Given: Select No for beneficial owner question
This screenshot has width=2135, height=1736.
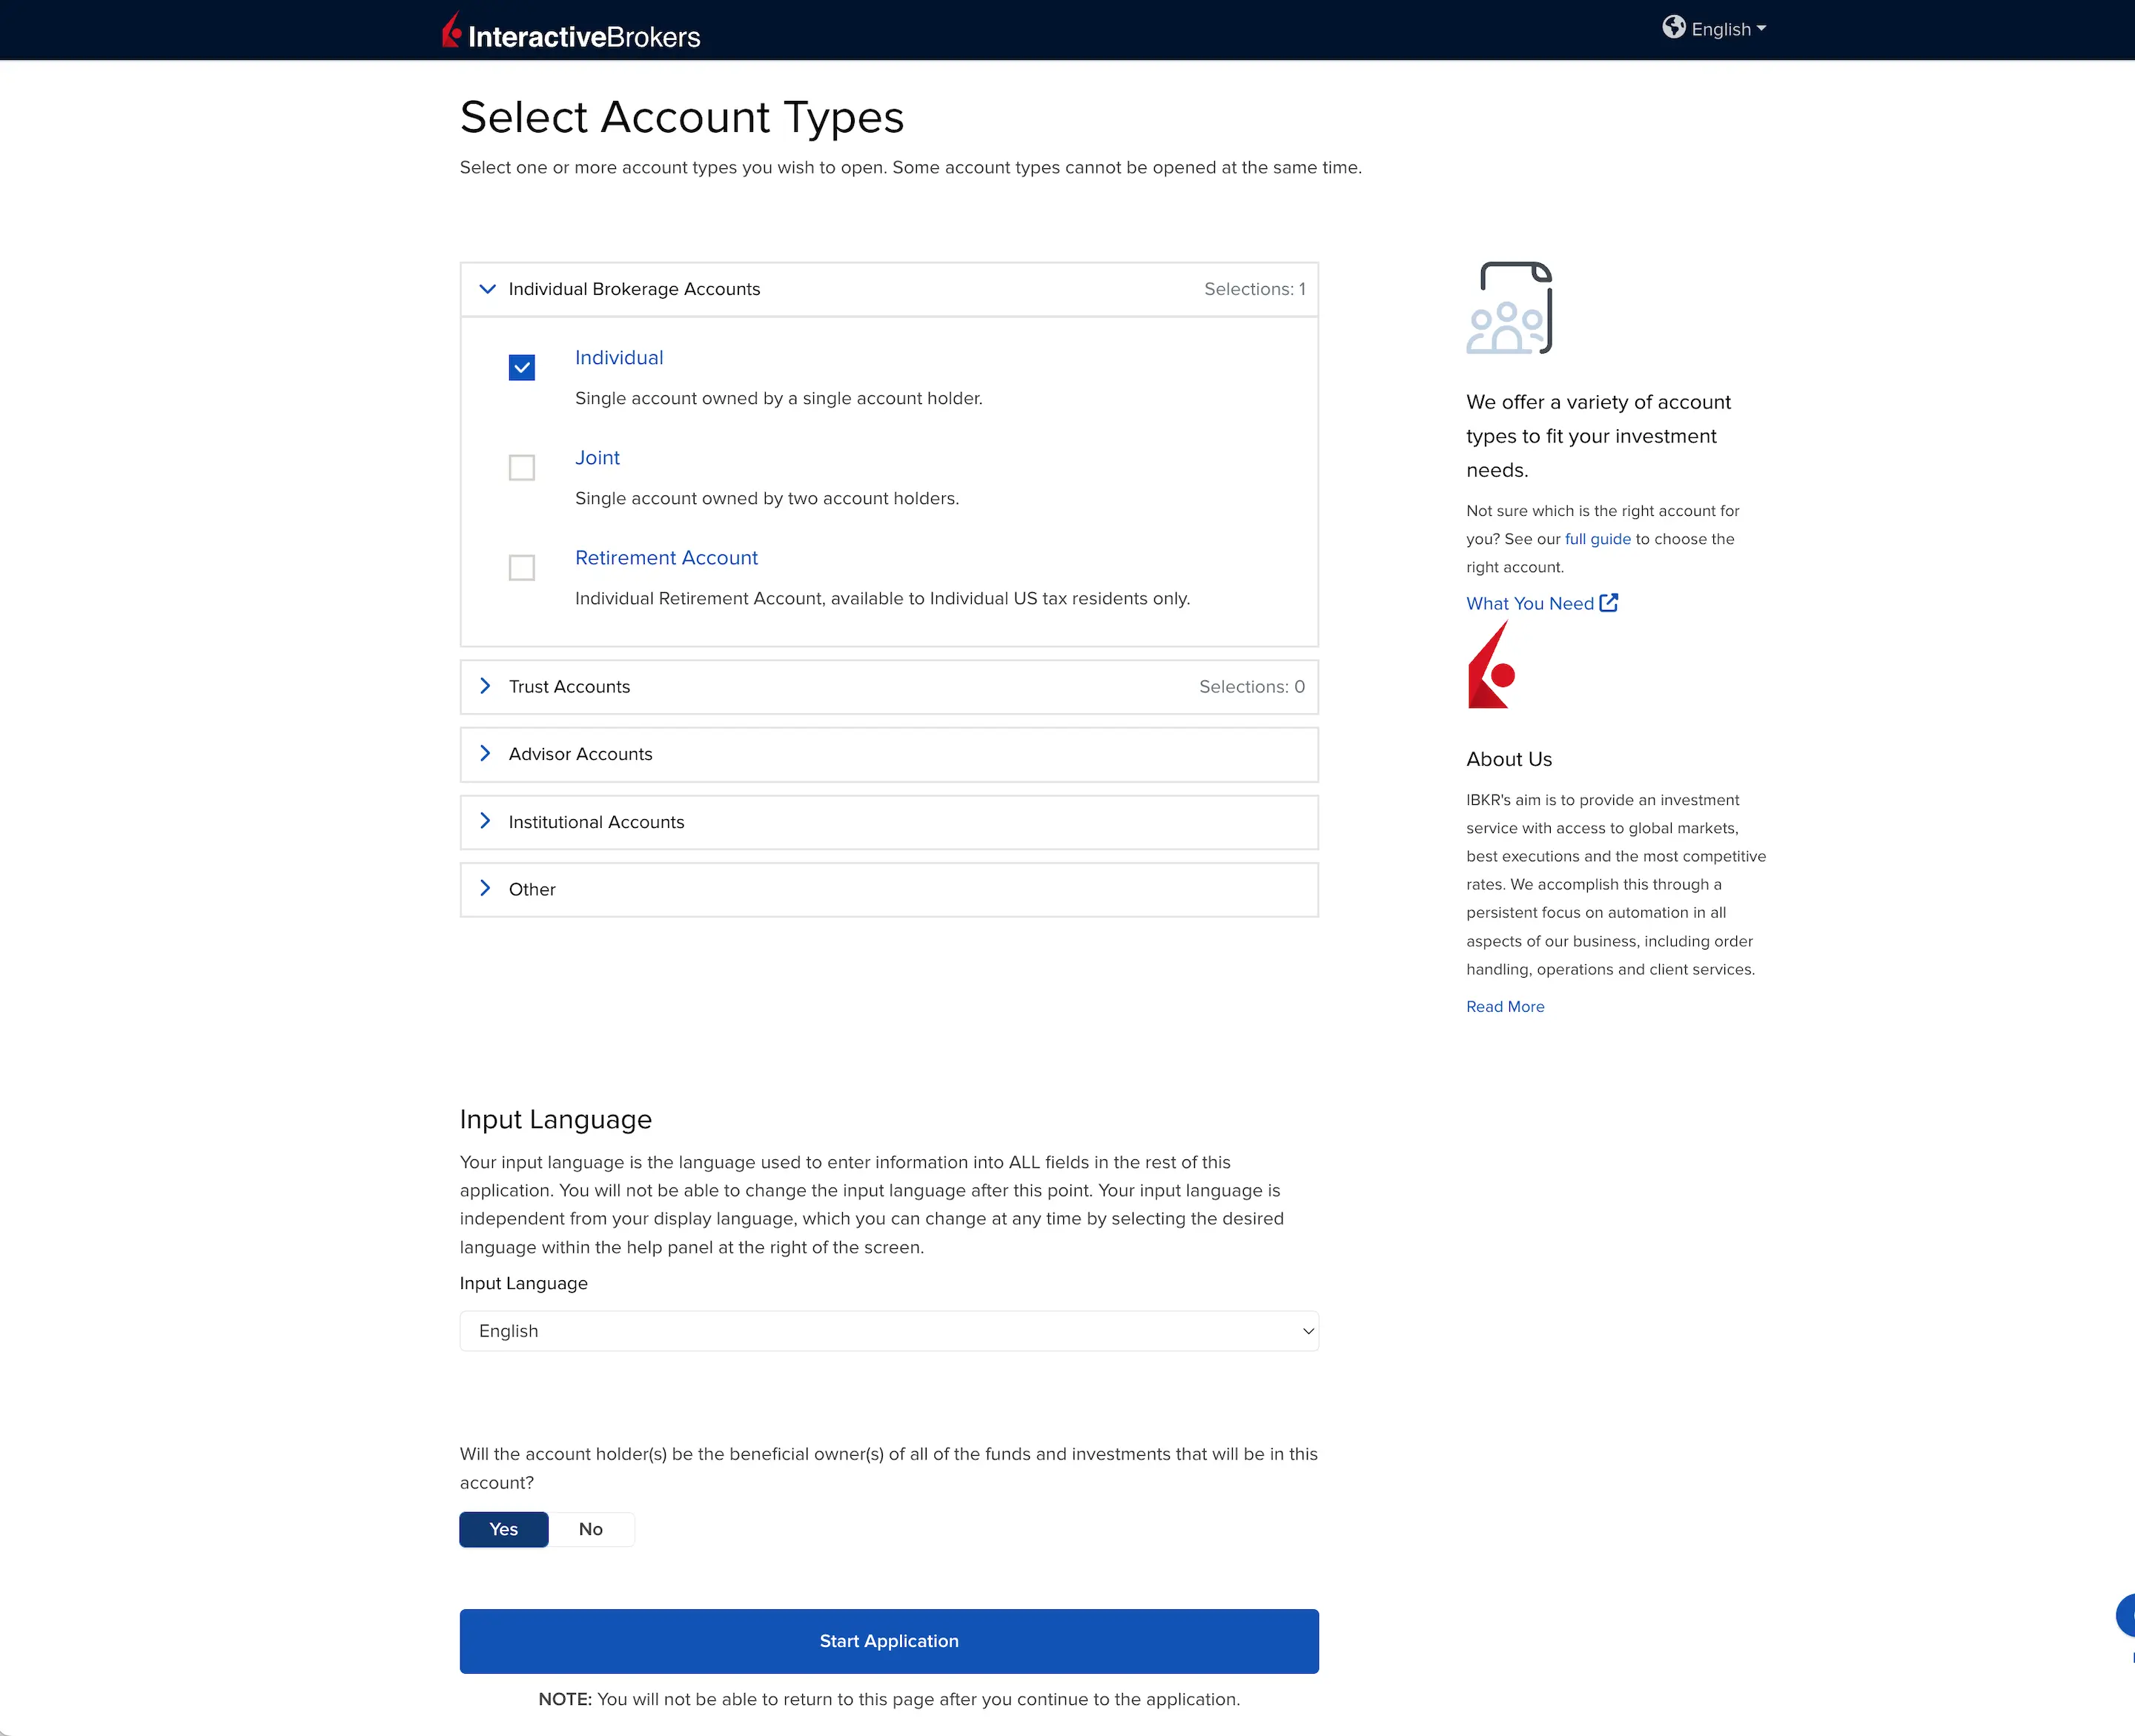Looking at the screenshot, I should (x=590, y=1529).
